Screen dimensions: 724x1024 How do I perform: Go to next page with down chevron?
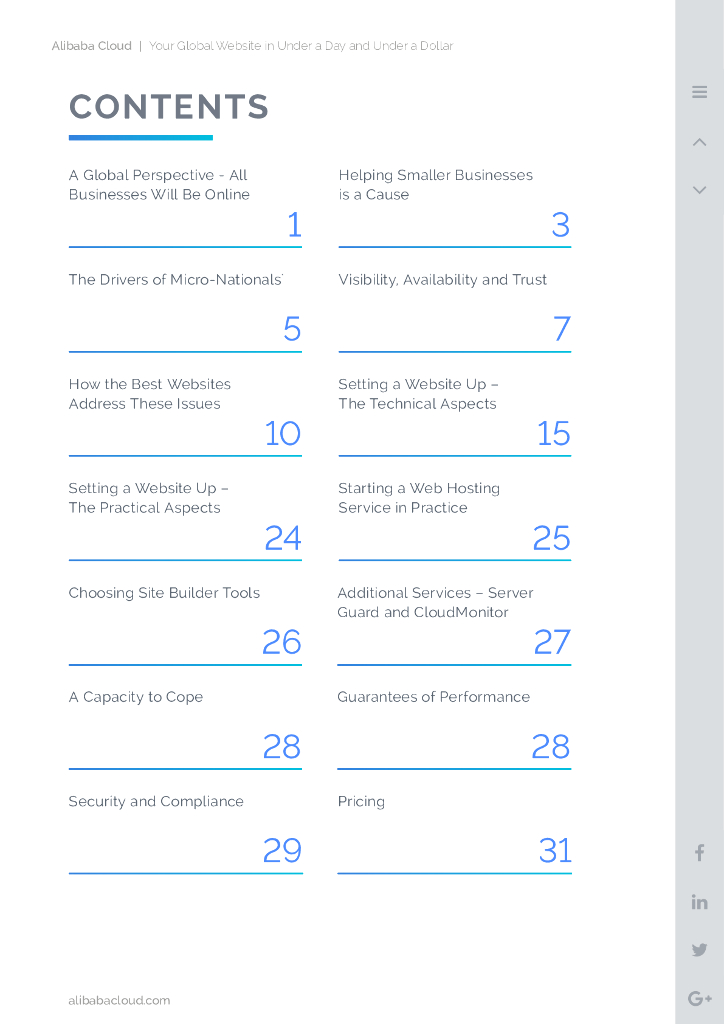[x=699, y=190]
